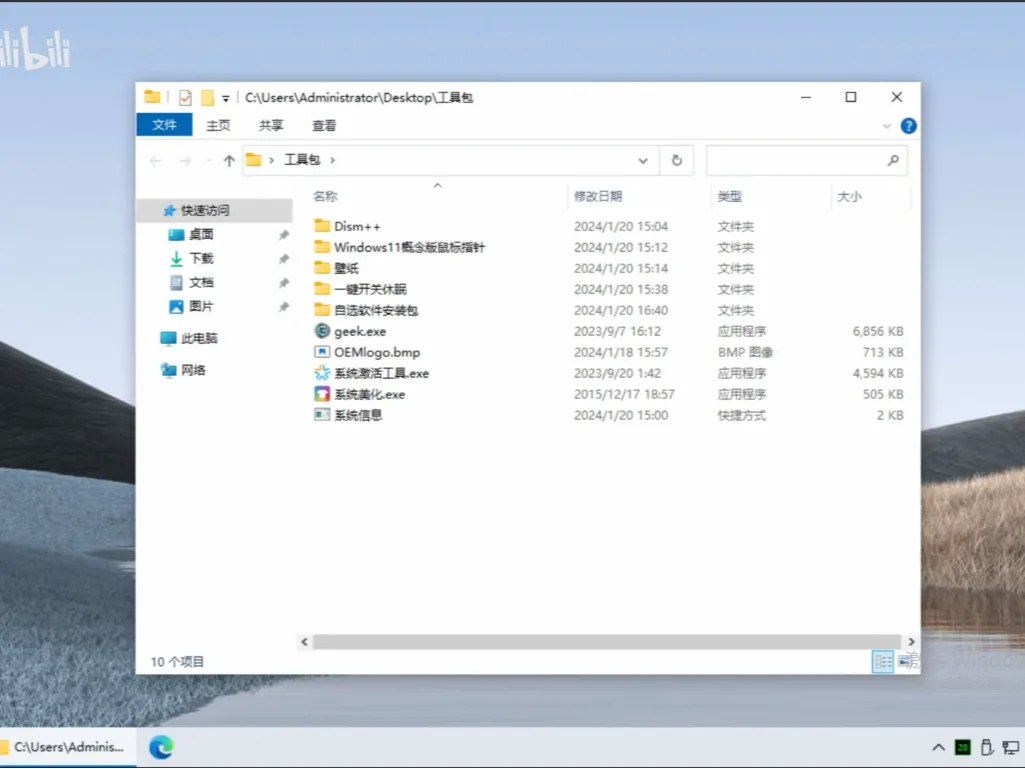Viewport: 1025px width, 769px height.
Task: Unpin 下载 from quick access
Action: (x=284, y=258)
